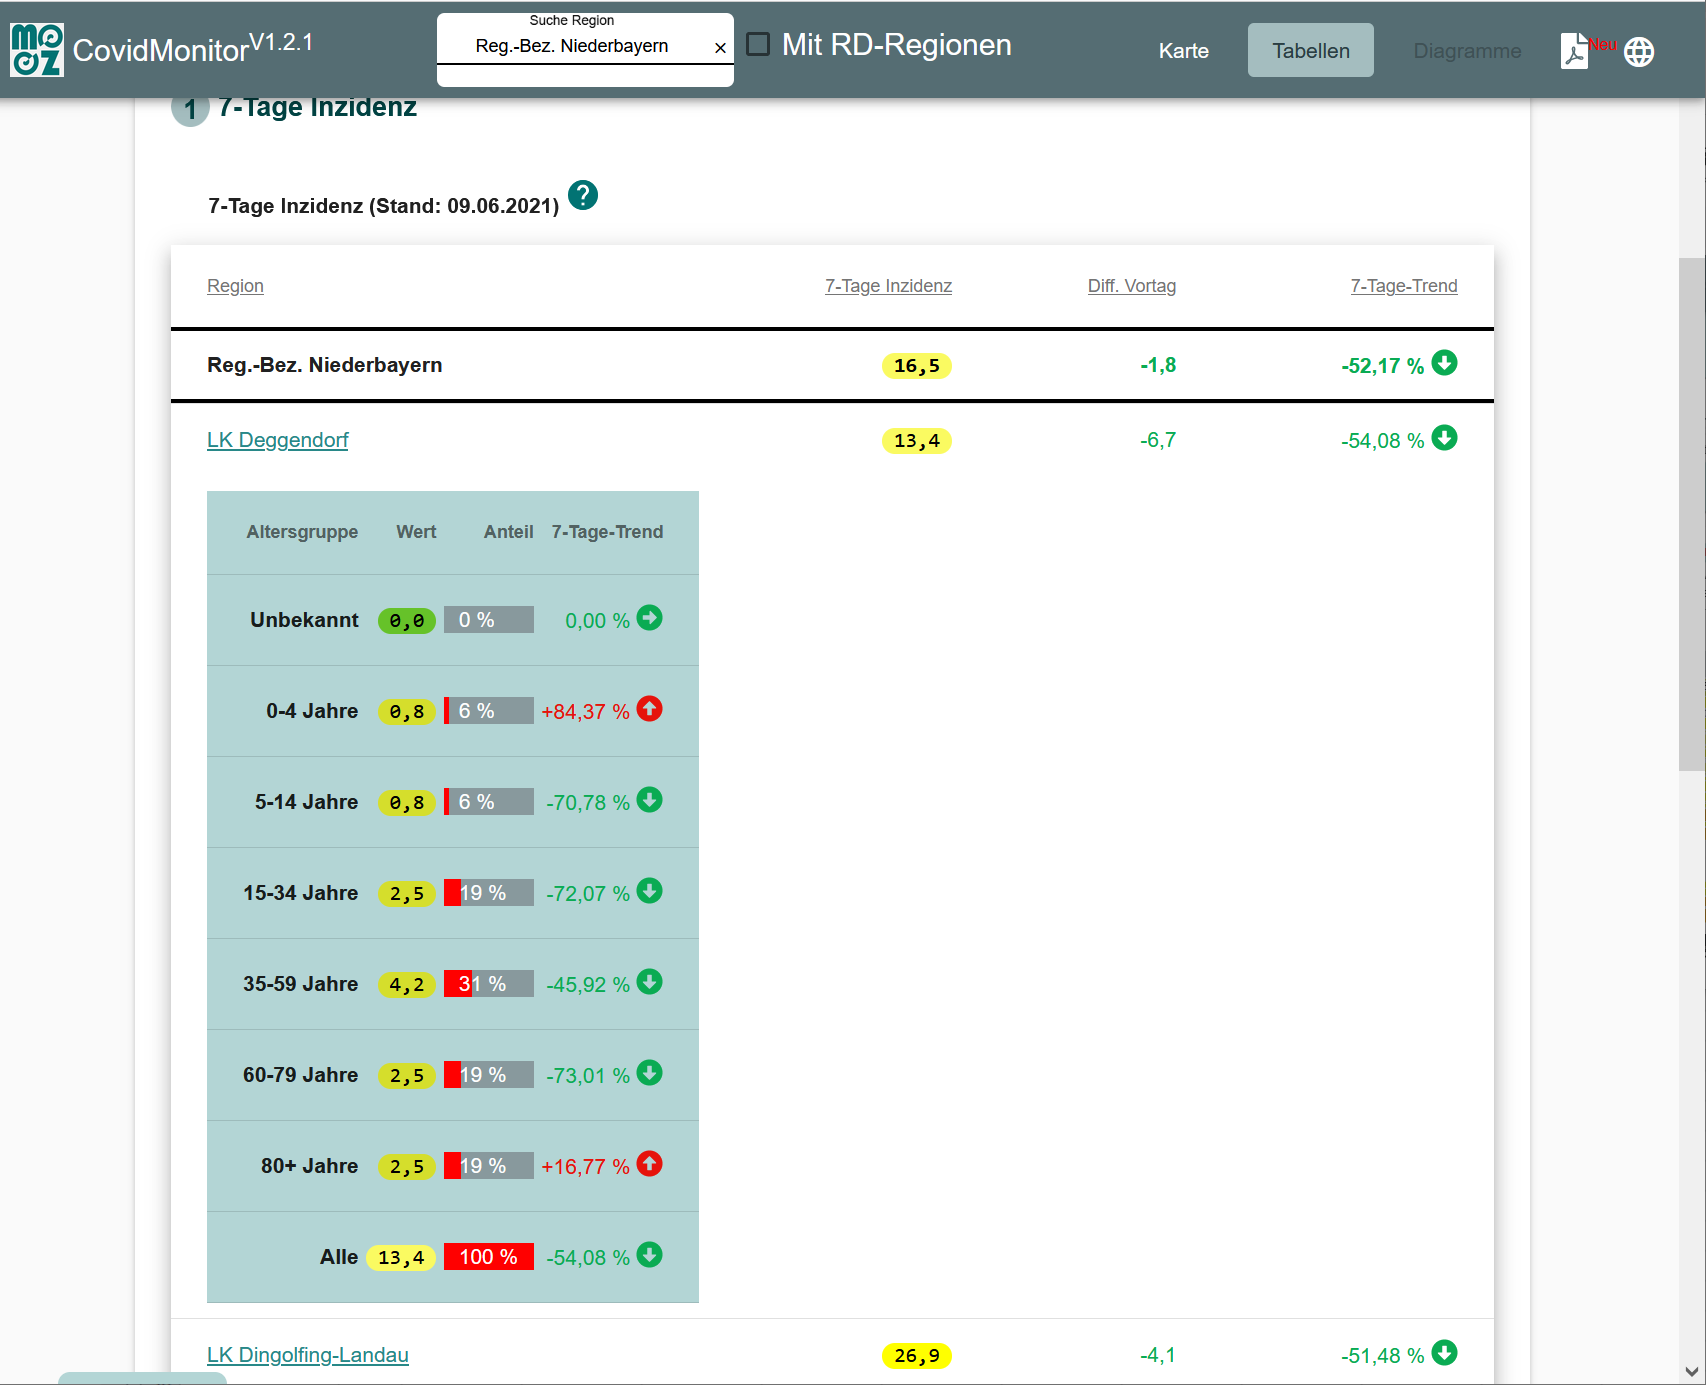Enable the Mit RD-Regionen checkbox
1706x1385 pixels.
[759, 44]
